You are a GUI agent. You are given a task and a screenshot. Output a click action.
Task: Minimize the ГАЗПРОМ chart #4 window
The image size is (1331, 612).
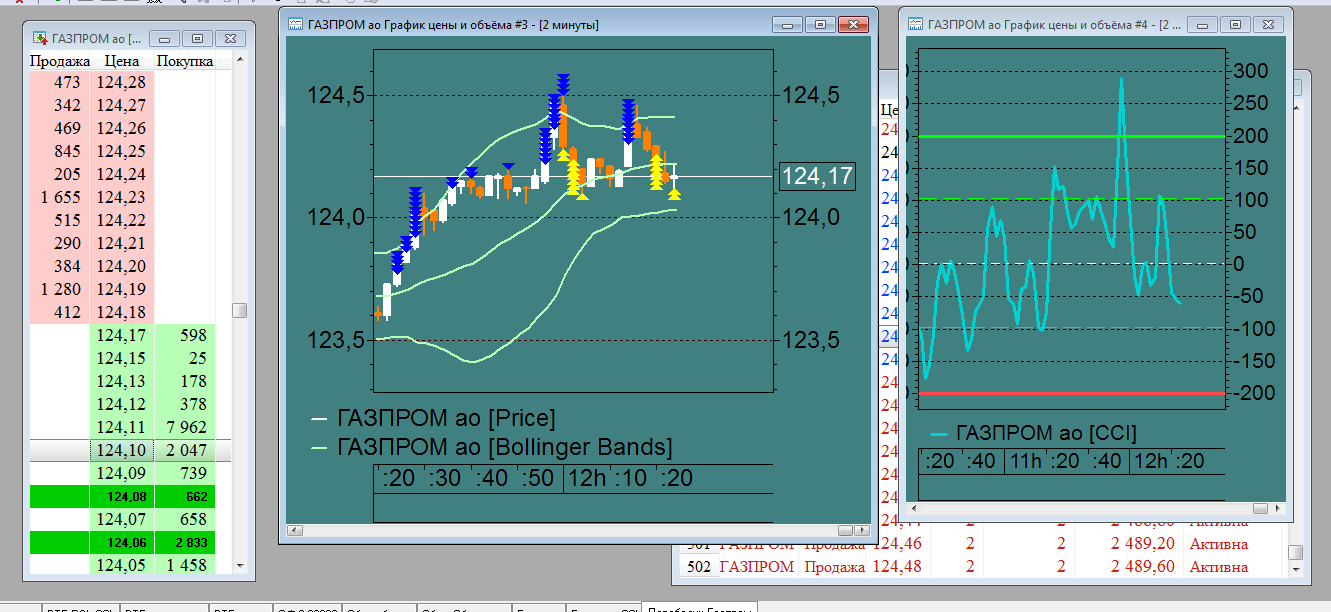coord(1205,24)
